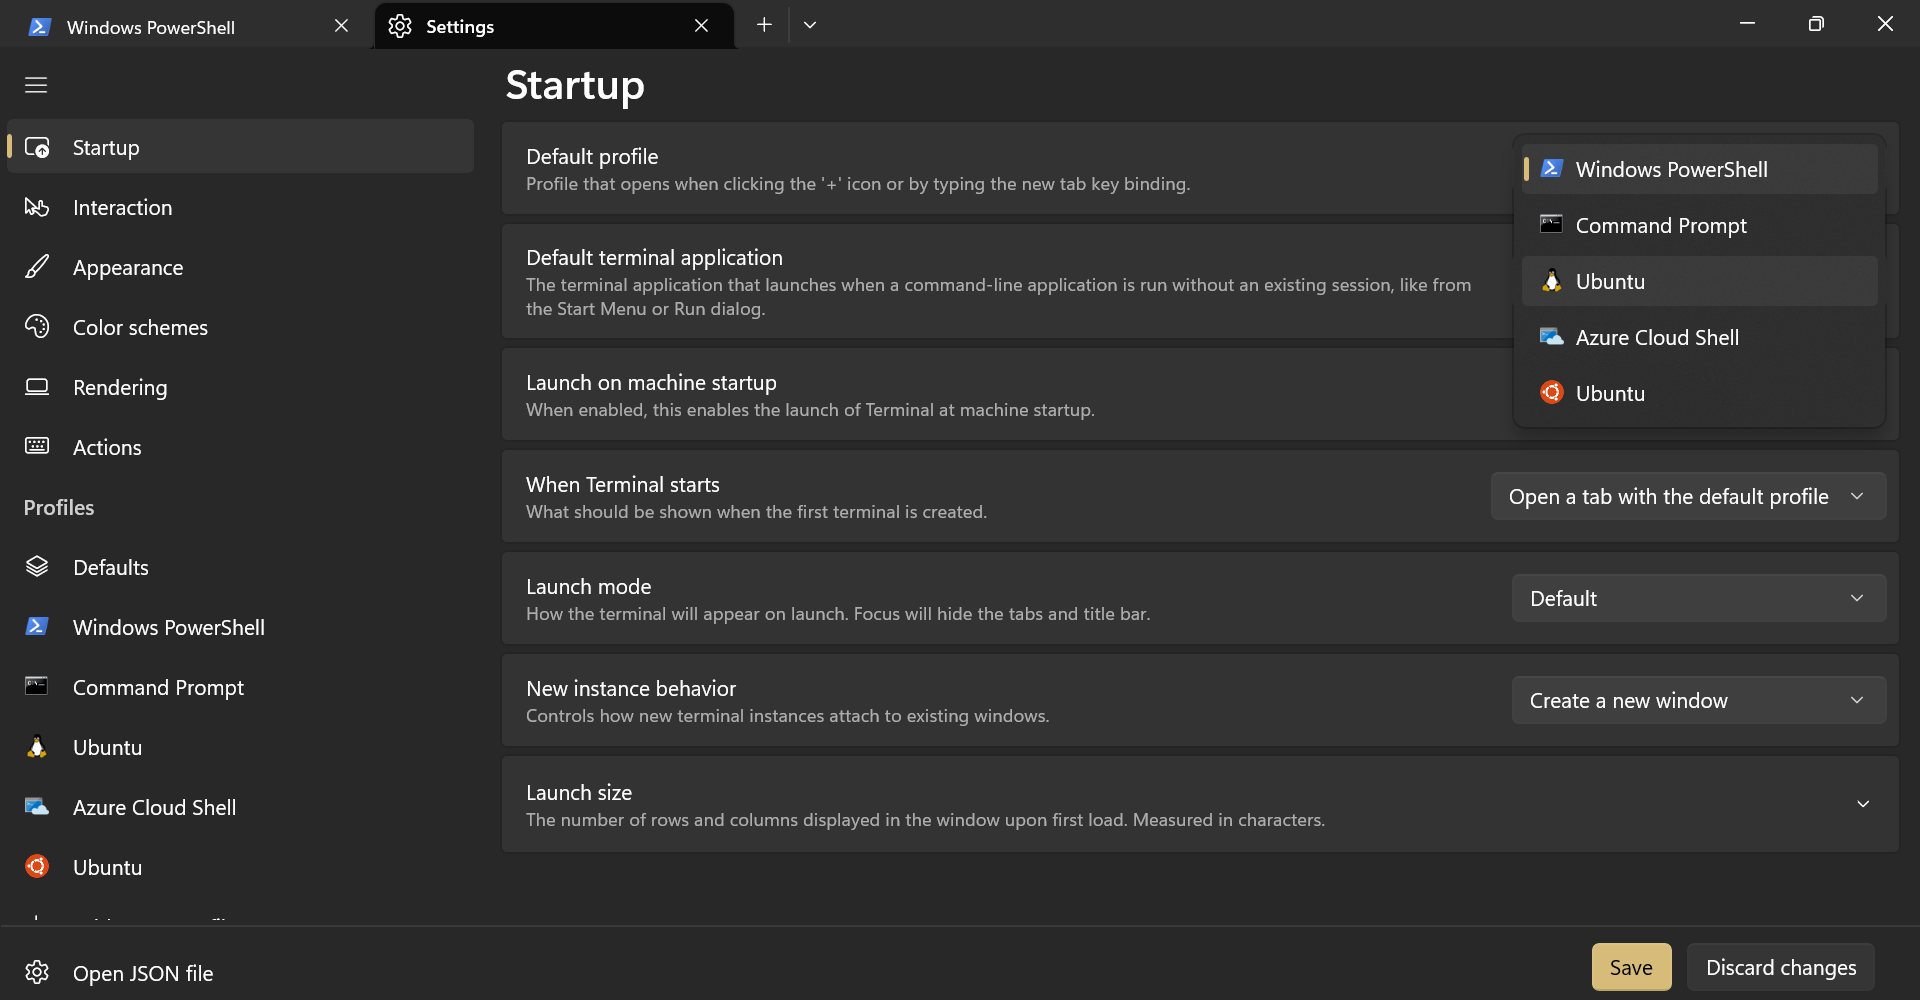Click the Appearance brush icon
1920x1000 pixels.
[x=37, y=267]
